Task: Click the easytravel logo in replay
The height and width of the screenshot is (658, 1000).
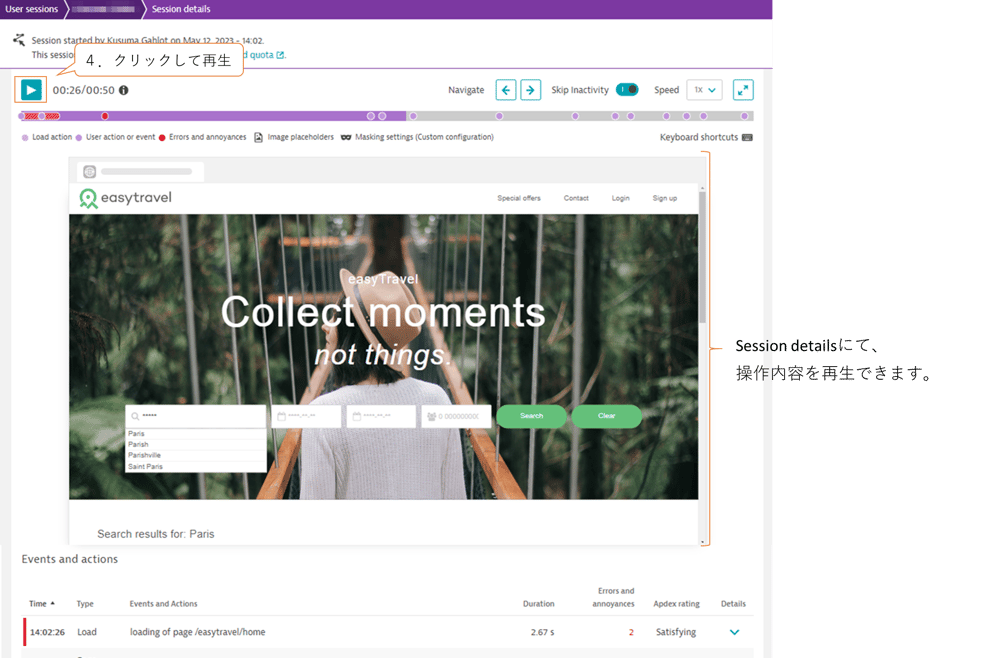Action: coord(126,198)
